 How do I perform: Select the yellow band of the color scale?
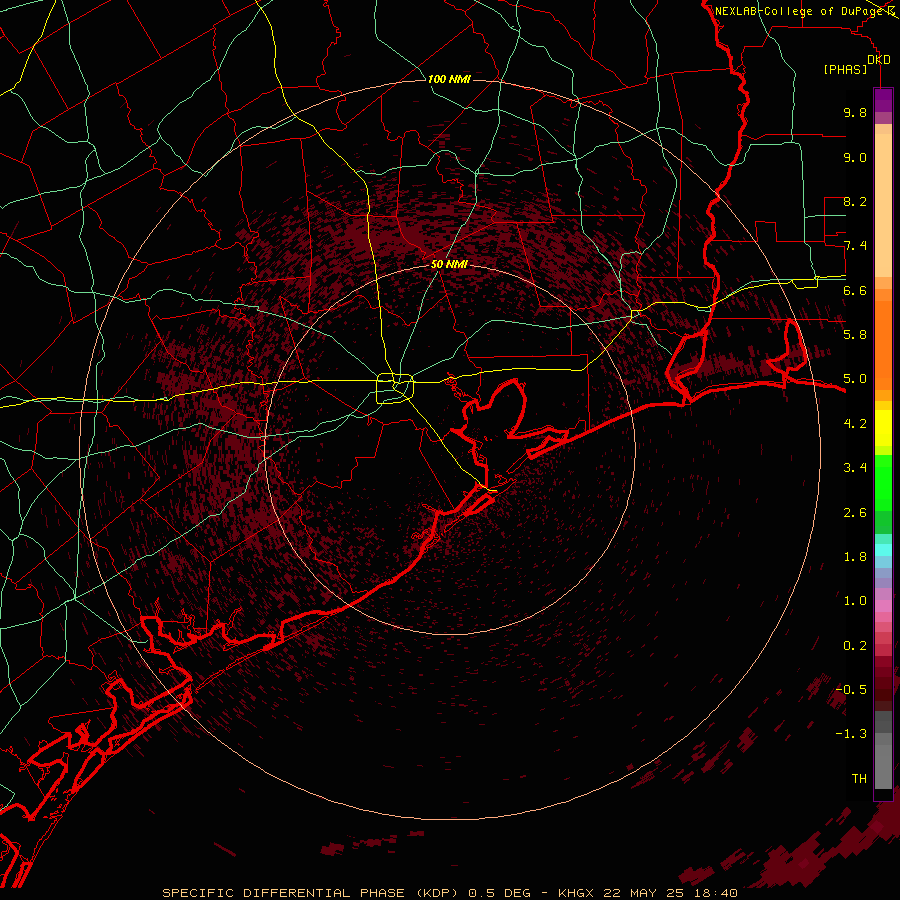tap(883, 428)
